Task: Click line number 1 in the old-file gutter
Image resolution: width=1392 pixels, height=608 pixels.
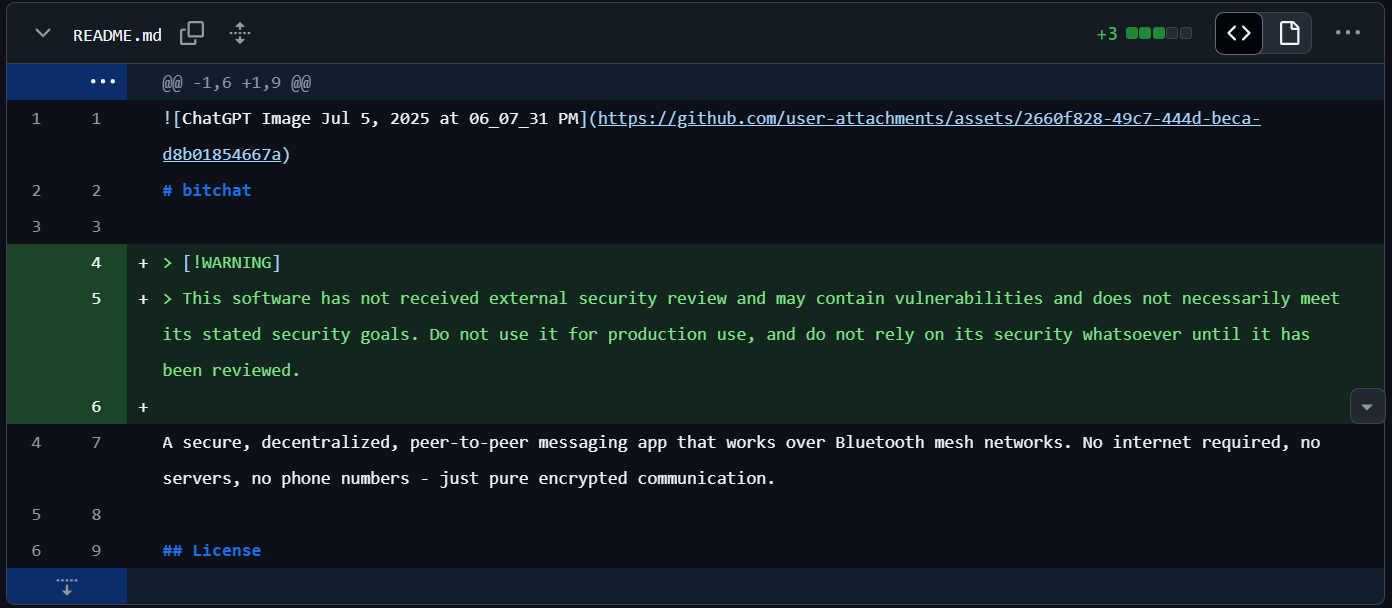Action: pyautogui.click(x=36, y=118)
